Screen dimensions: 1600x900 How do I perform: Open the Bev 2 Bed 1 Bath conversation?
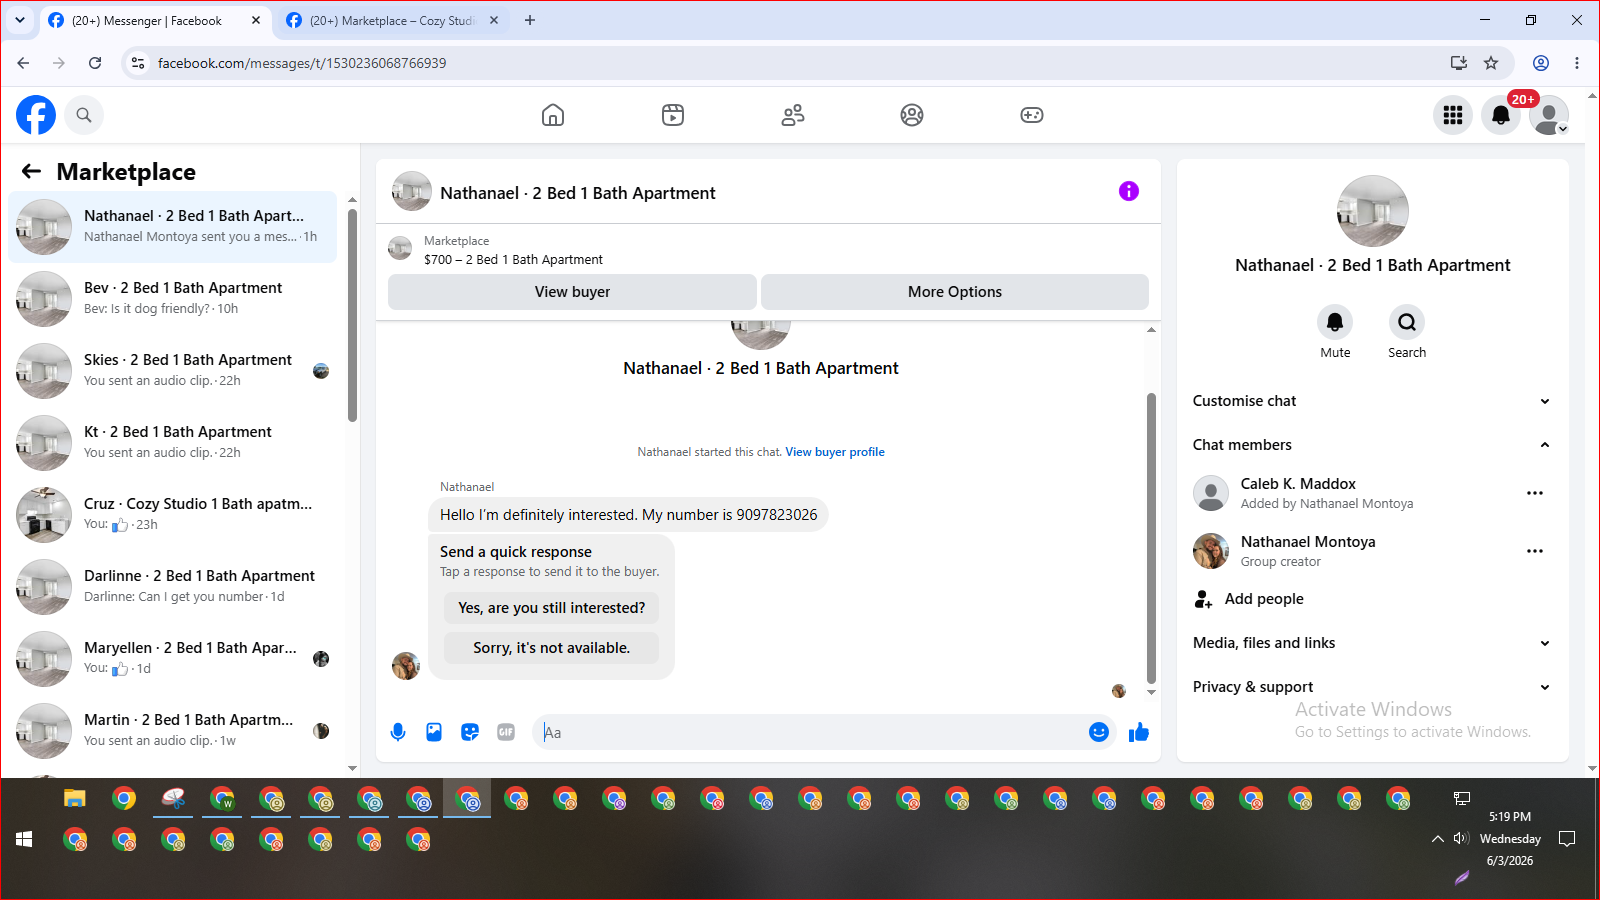tap(173, 299)
